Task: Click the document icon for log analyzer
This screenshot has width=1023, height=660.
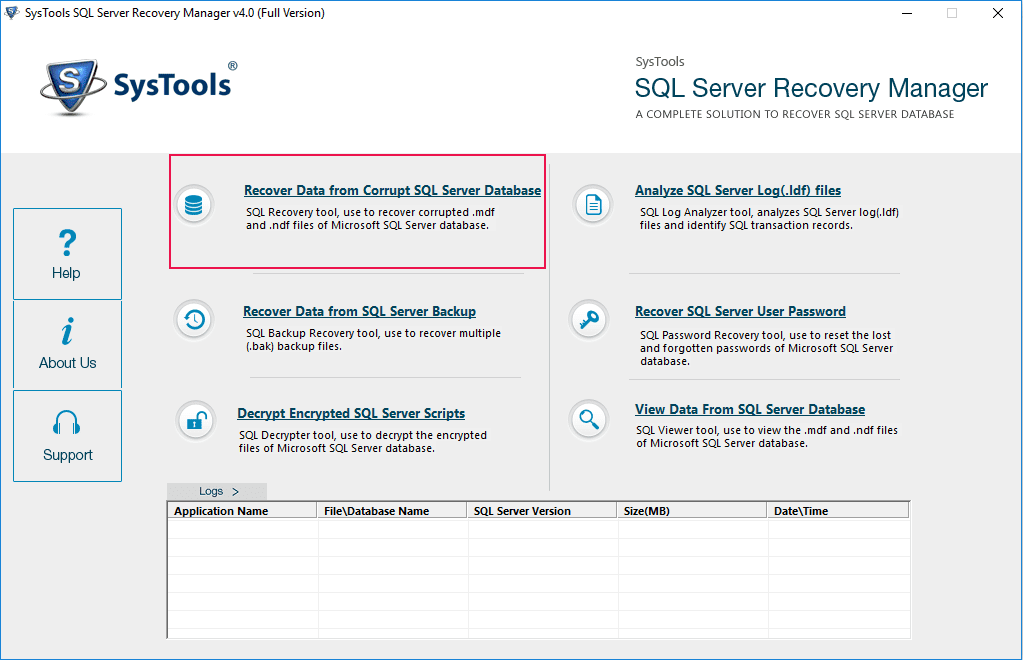Action: click(x=593, y=205)
